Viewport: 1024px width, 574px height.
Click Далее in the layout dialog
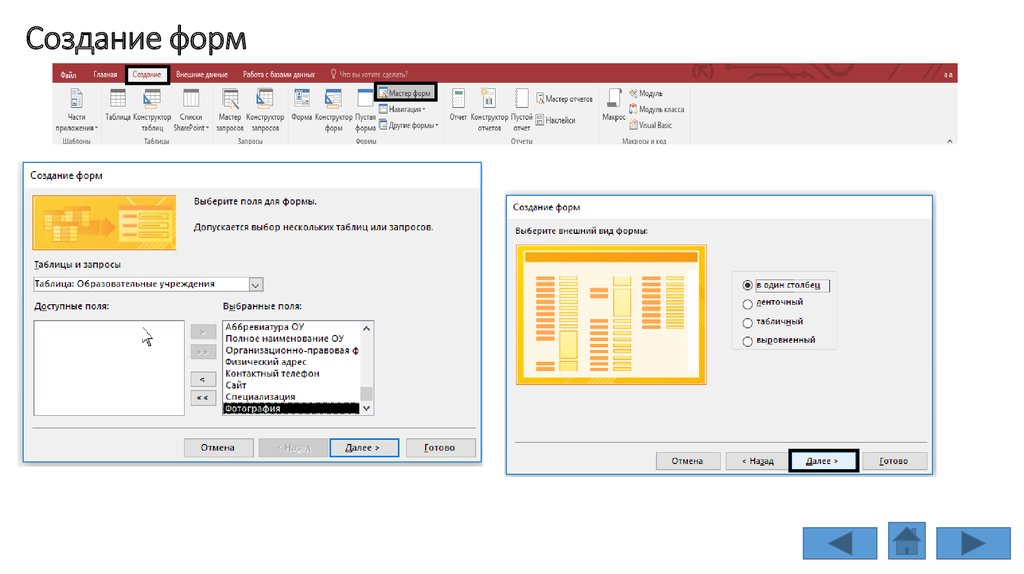(823, 461)
